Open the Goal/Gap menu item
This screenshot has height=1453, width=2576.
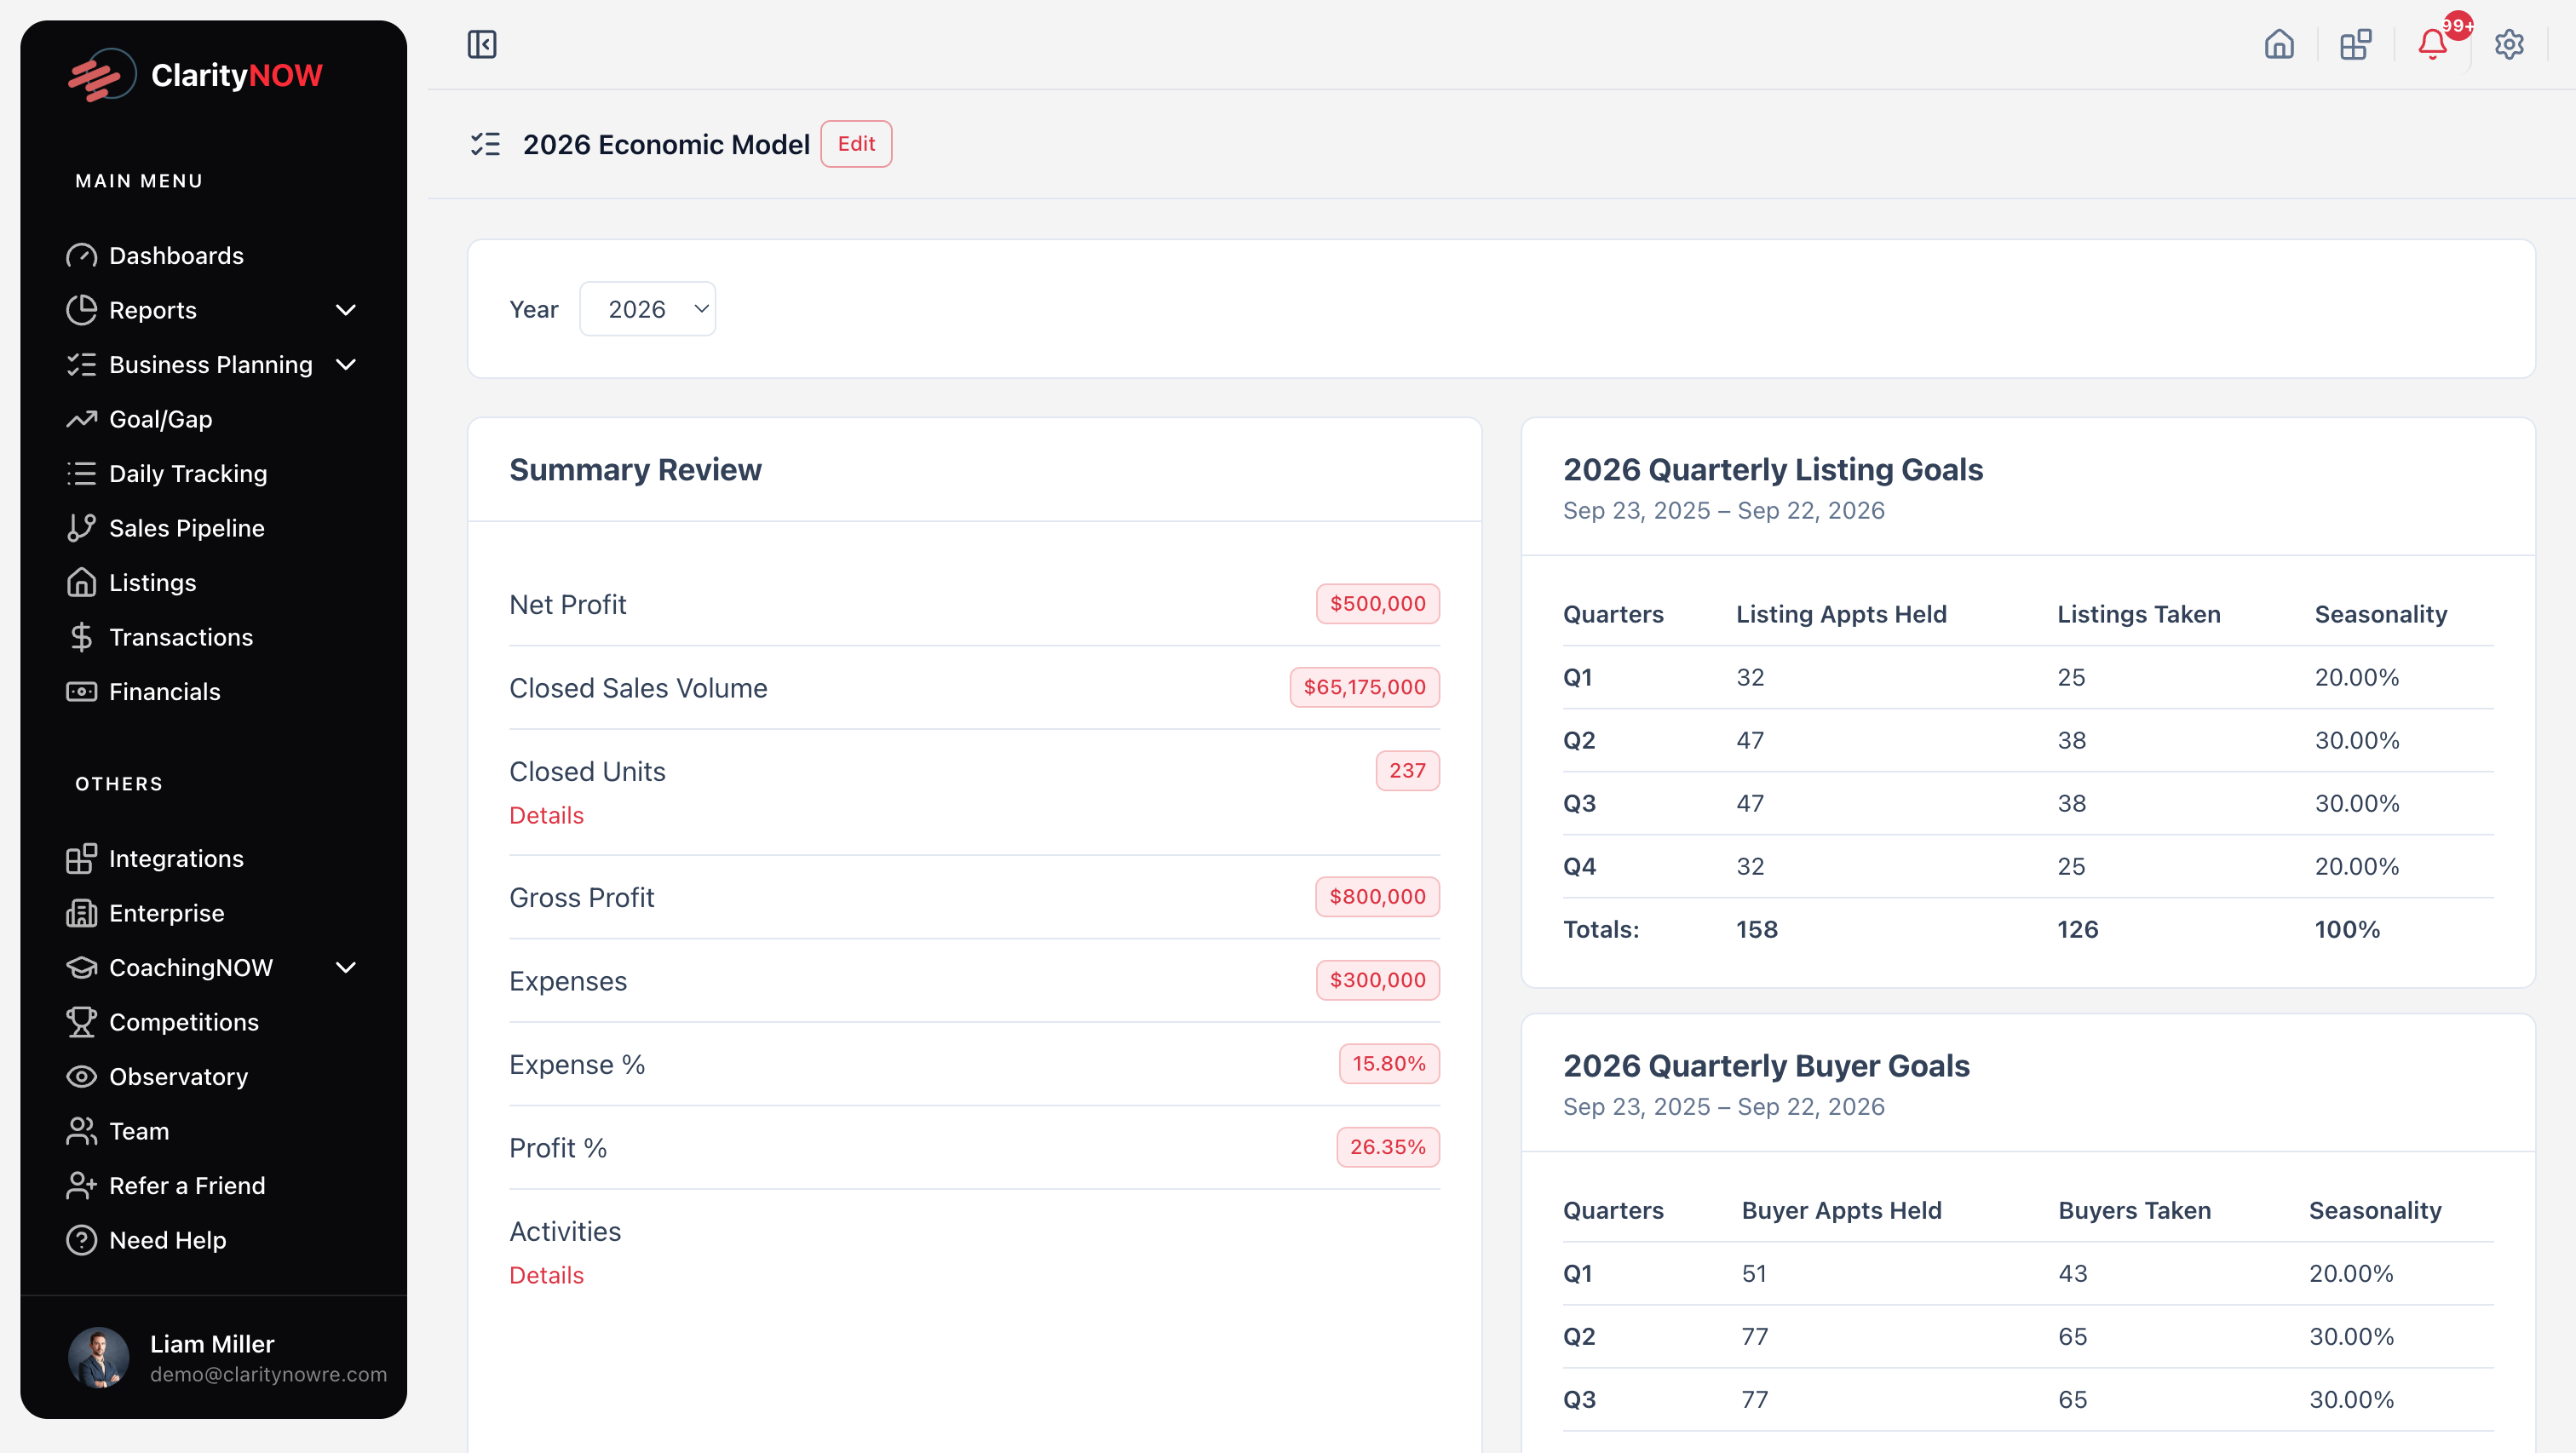coord(160,419)
